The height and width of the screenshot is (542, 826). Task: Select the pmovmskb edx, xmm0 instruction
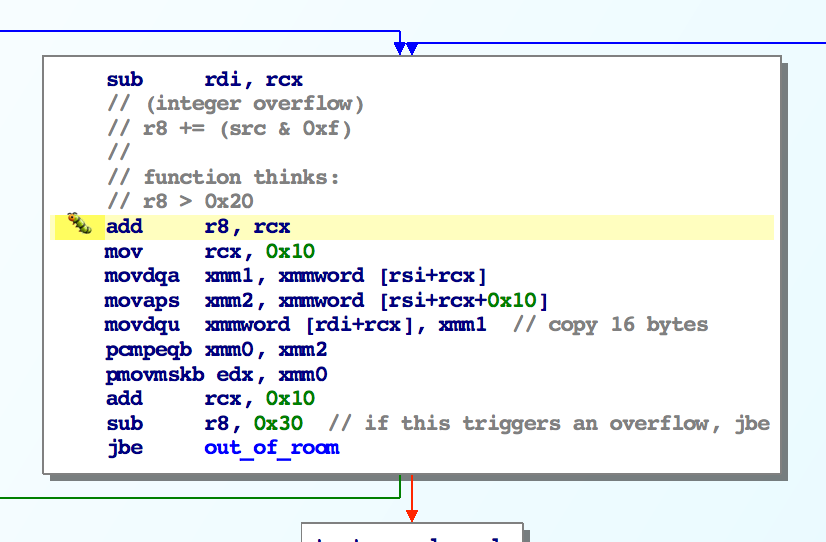pos(215,375)
